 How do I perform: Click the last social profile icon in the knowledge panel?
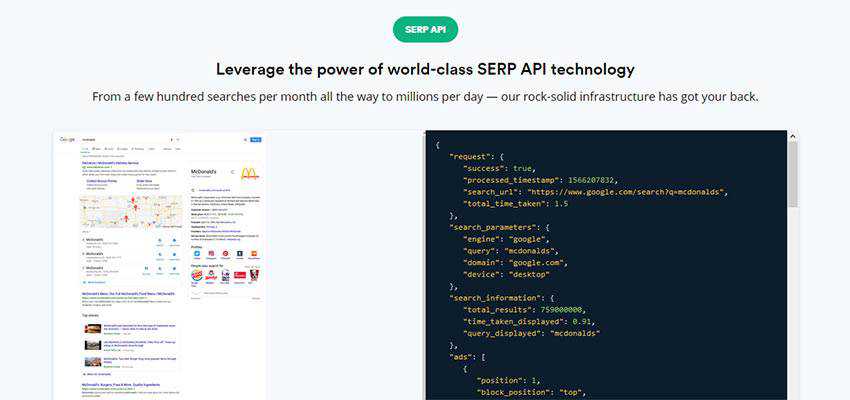253,254
